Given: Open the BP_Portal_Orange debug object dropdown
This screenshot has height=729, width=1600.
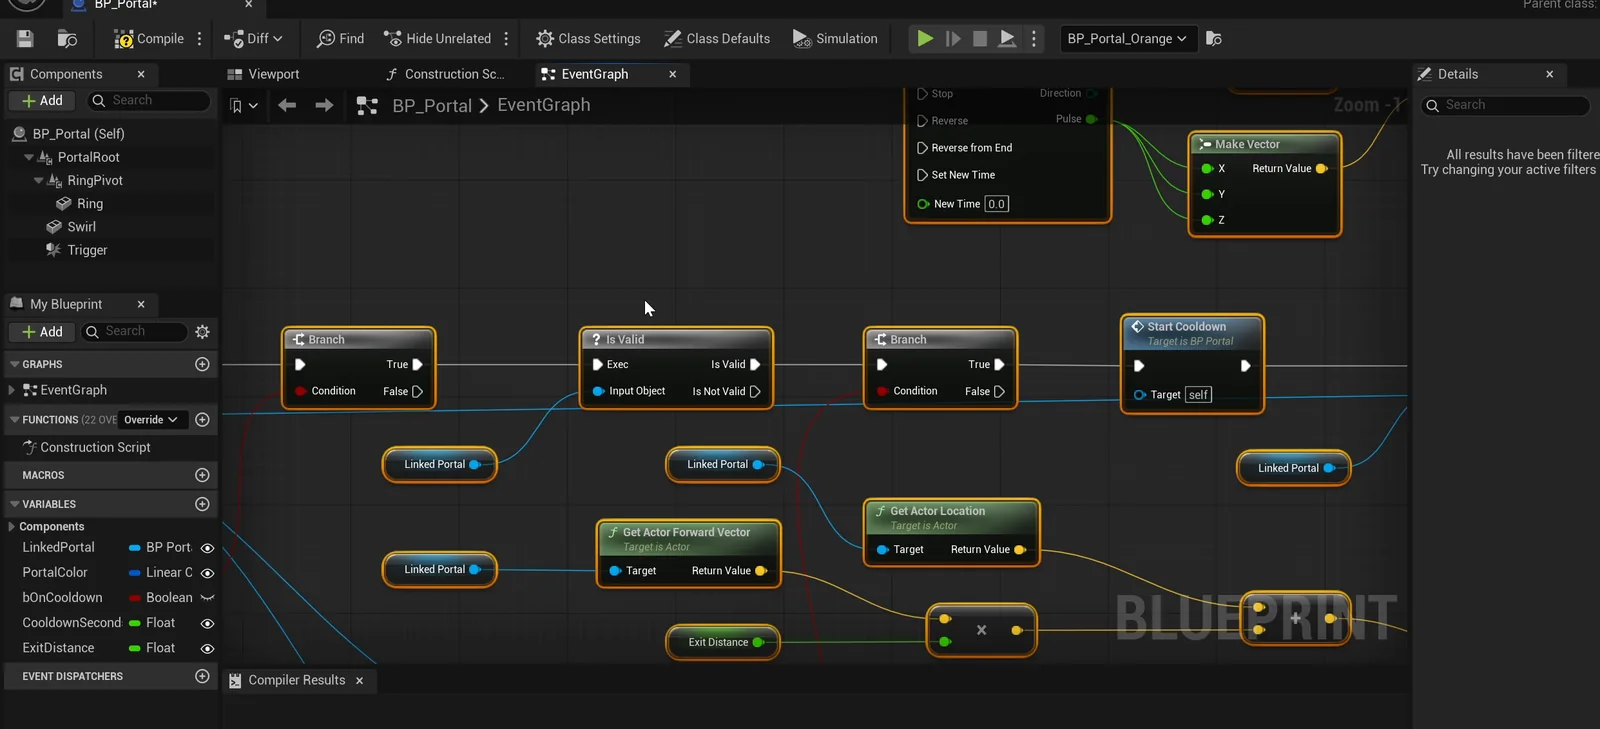Looking at the screenshot, I should (x=1126, y=39).
